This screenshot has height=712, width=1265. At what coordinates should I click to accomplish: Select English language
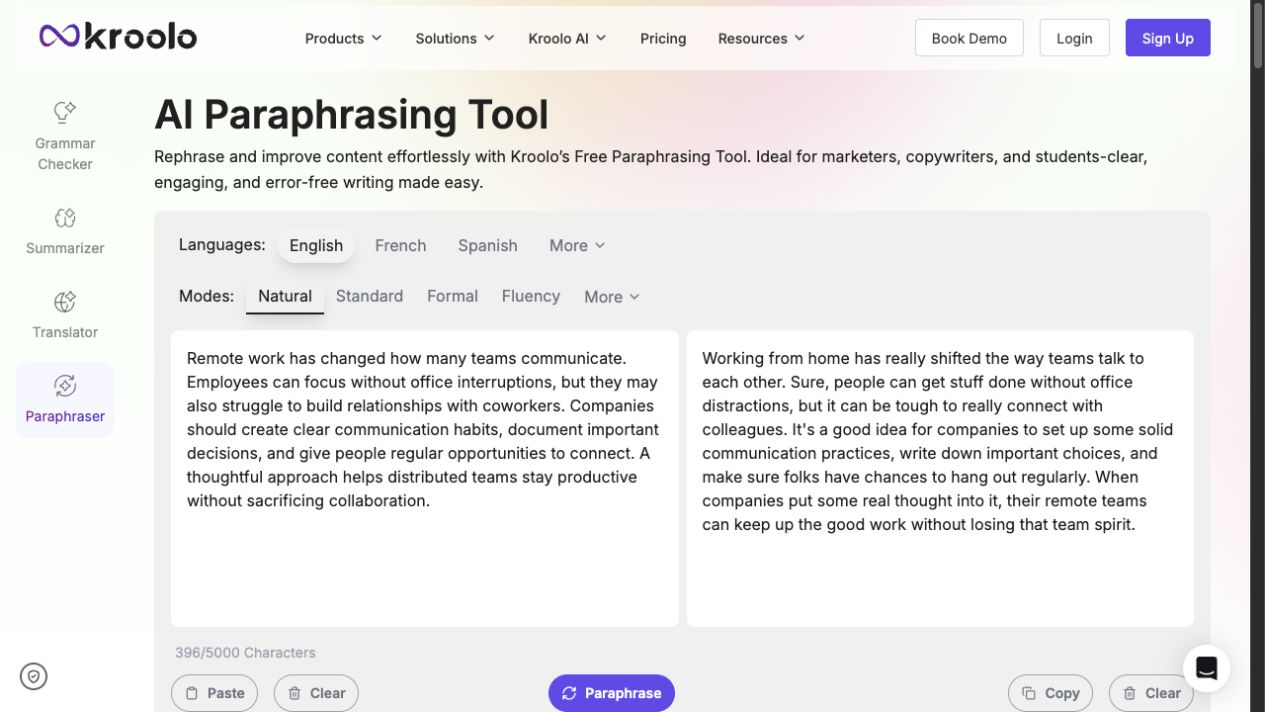tap(316, 245)
